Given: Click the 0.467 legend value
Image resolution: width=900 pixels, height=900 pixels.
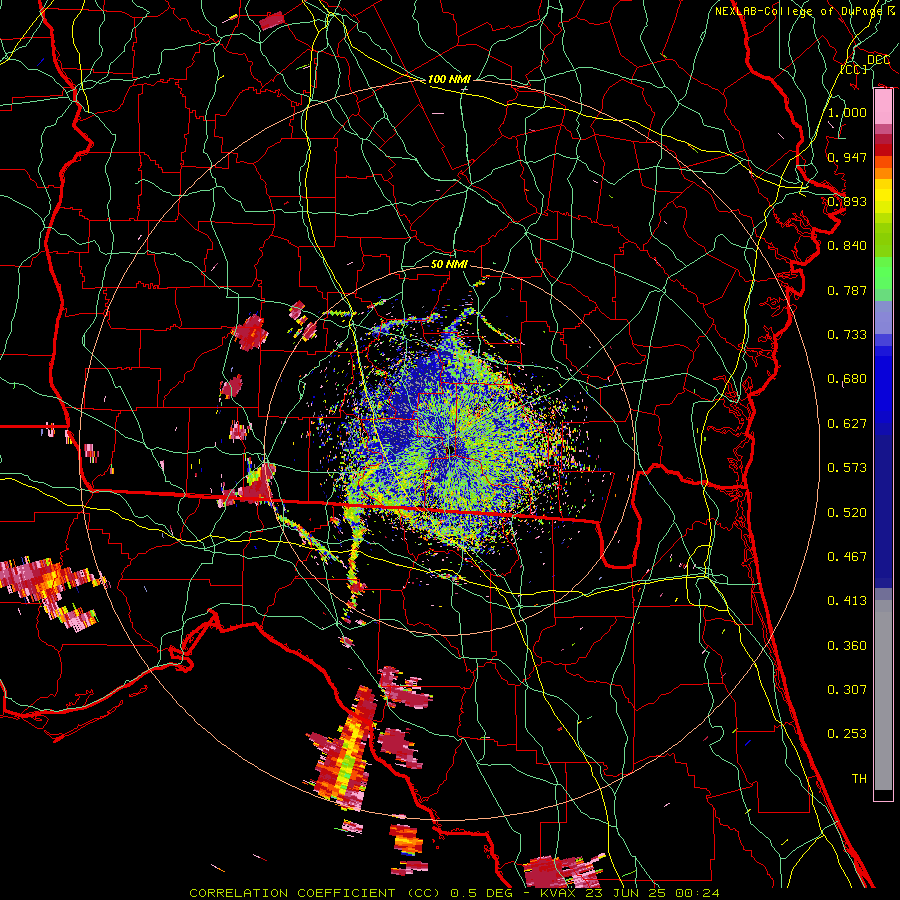Looking at the screenshot, I should tap(847, 557).
